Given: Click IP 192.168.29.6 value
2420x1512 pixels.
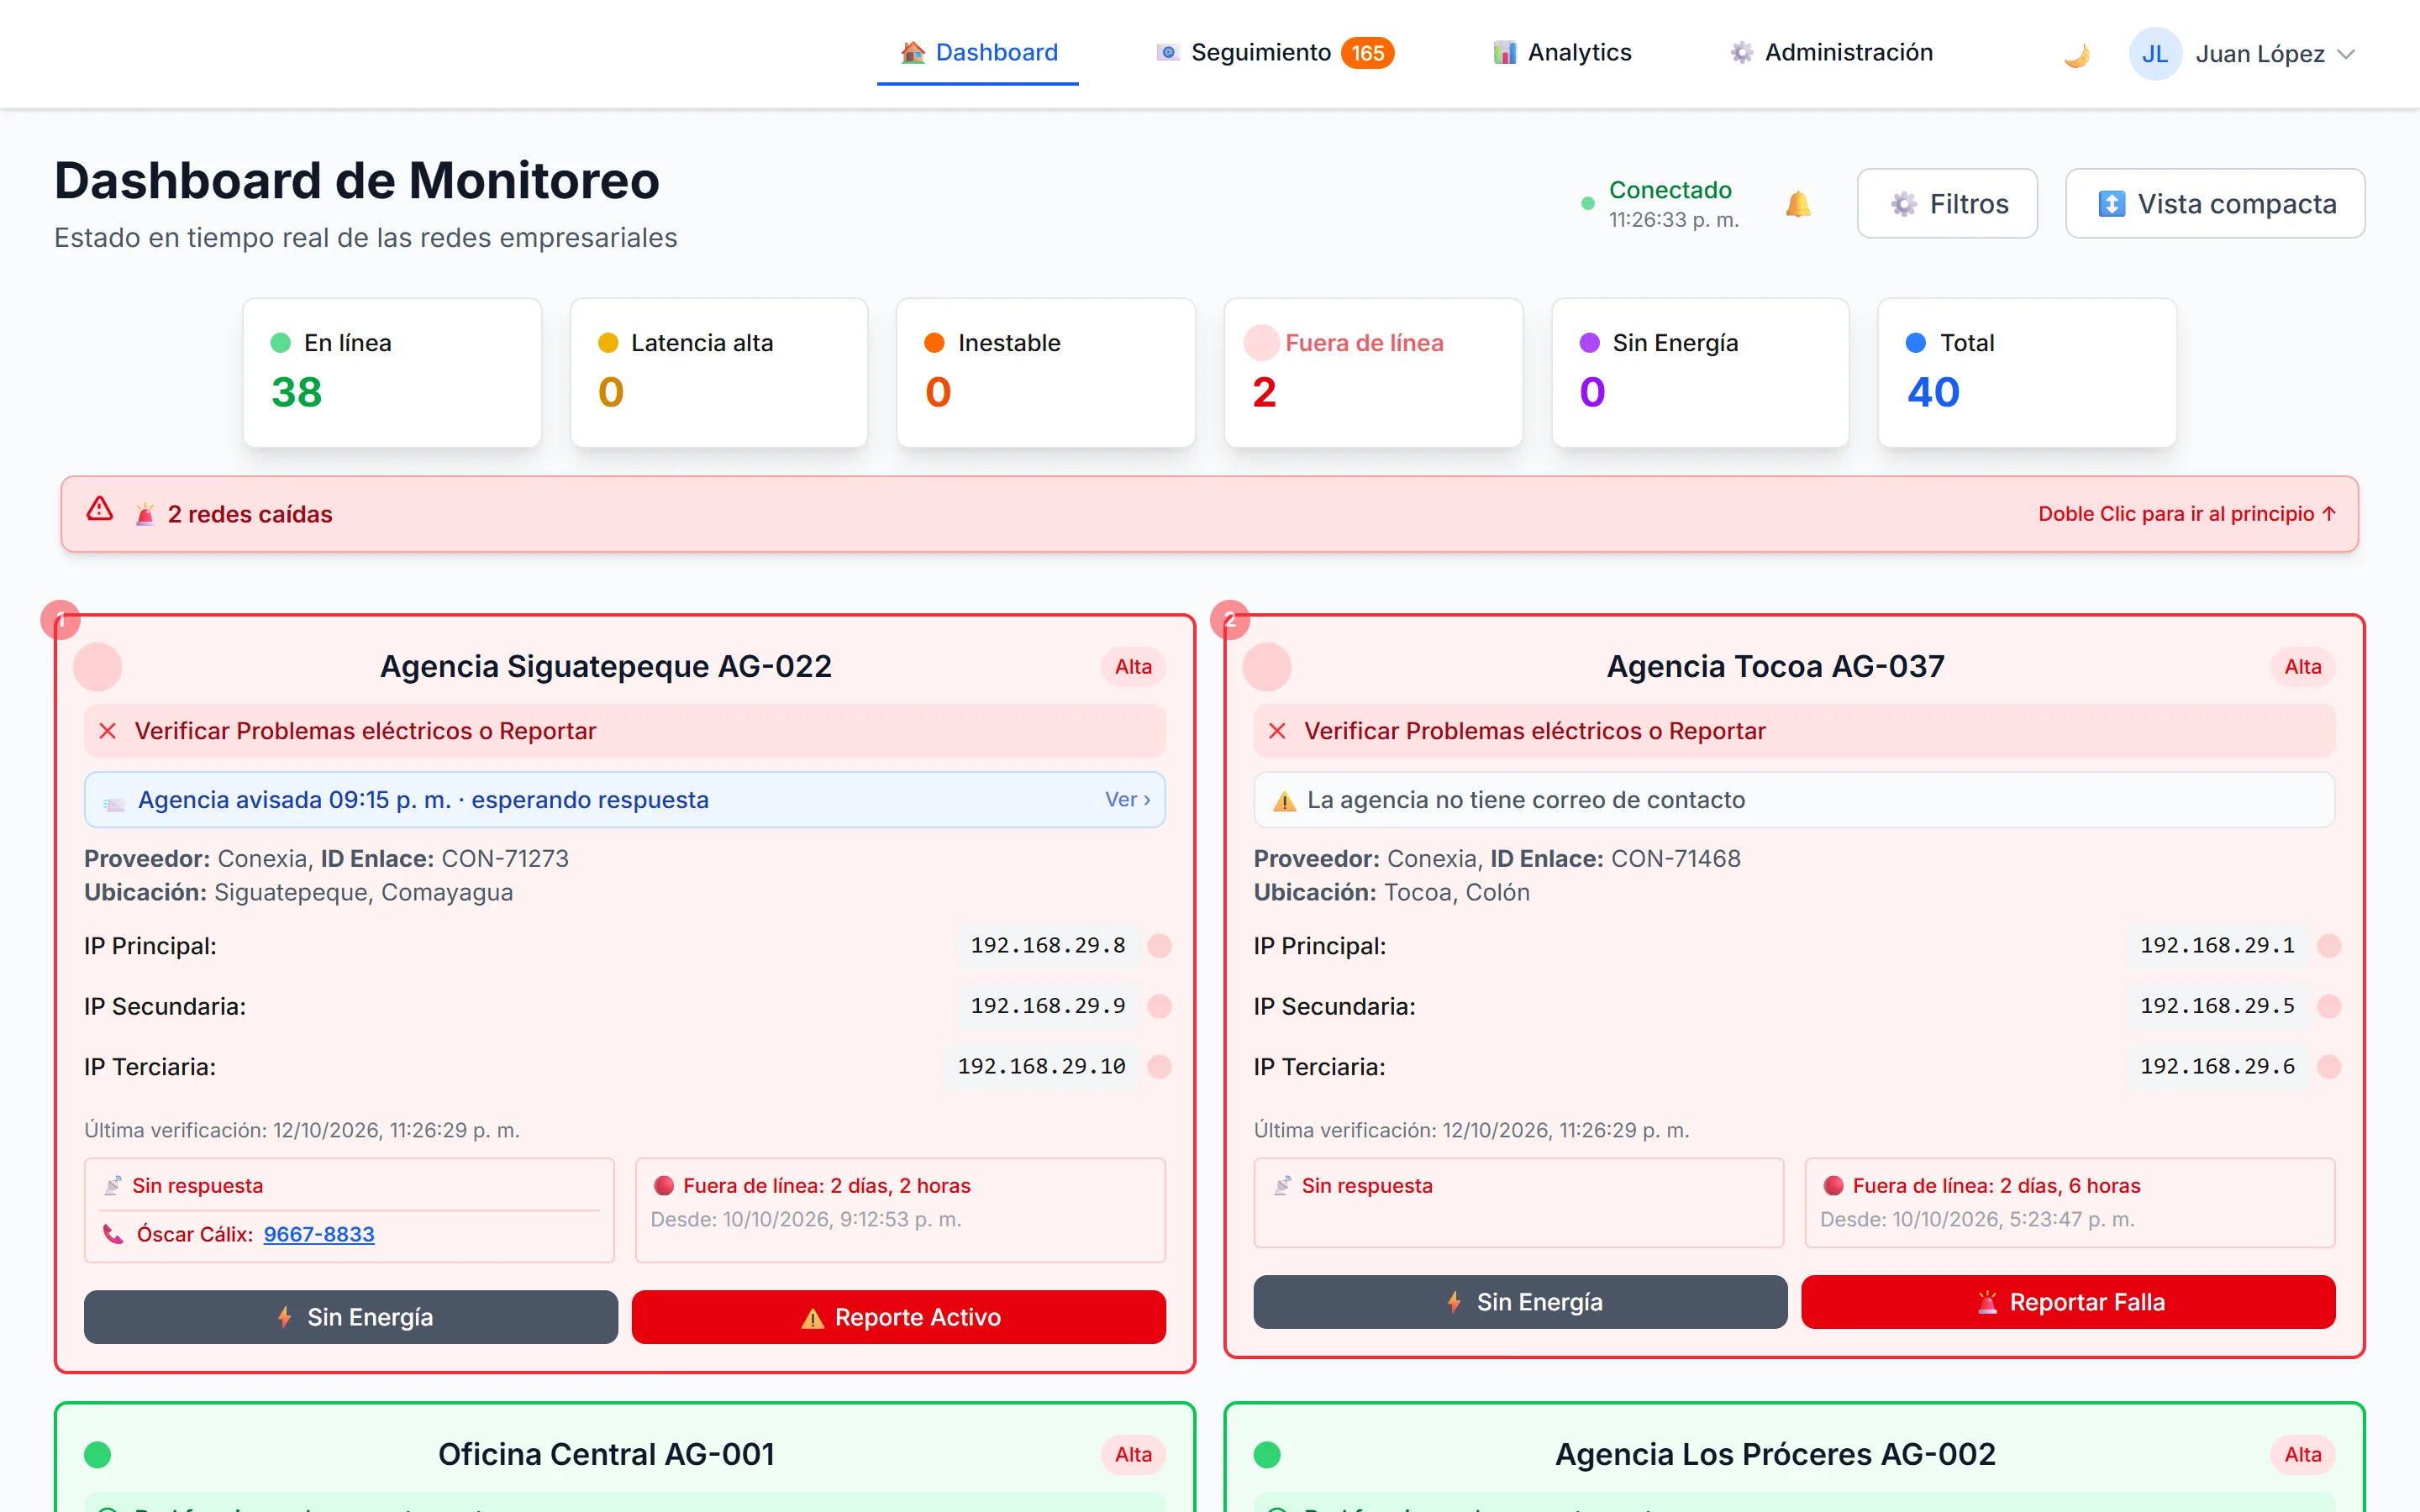Looking at the screenshot, I should (2217, 1067).
